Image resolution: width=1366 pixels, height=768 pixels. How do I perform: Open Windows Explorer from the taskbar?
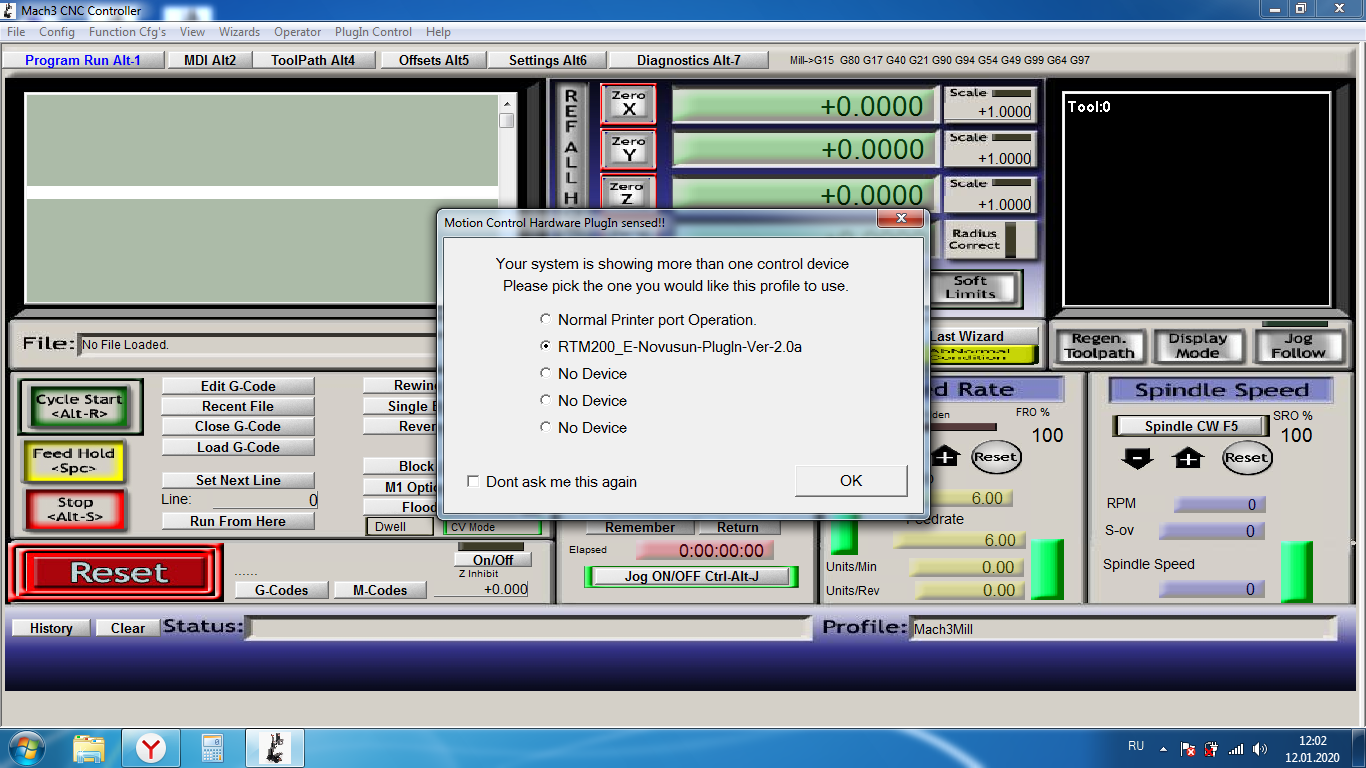(89, 748)
